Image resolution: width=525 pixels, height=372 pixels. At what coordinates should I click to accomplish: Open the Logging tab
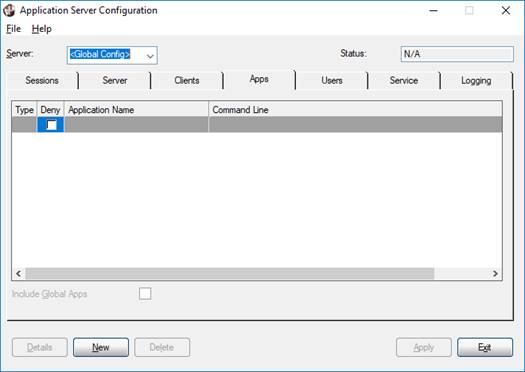[476, 81]
